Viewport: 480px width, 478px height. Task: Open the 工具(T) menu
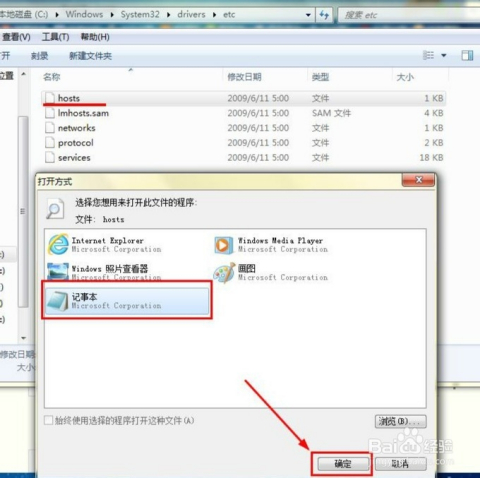55,37
